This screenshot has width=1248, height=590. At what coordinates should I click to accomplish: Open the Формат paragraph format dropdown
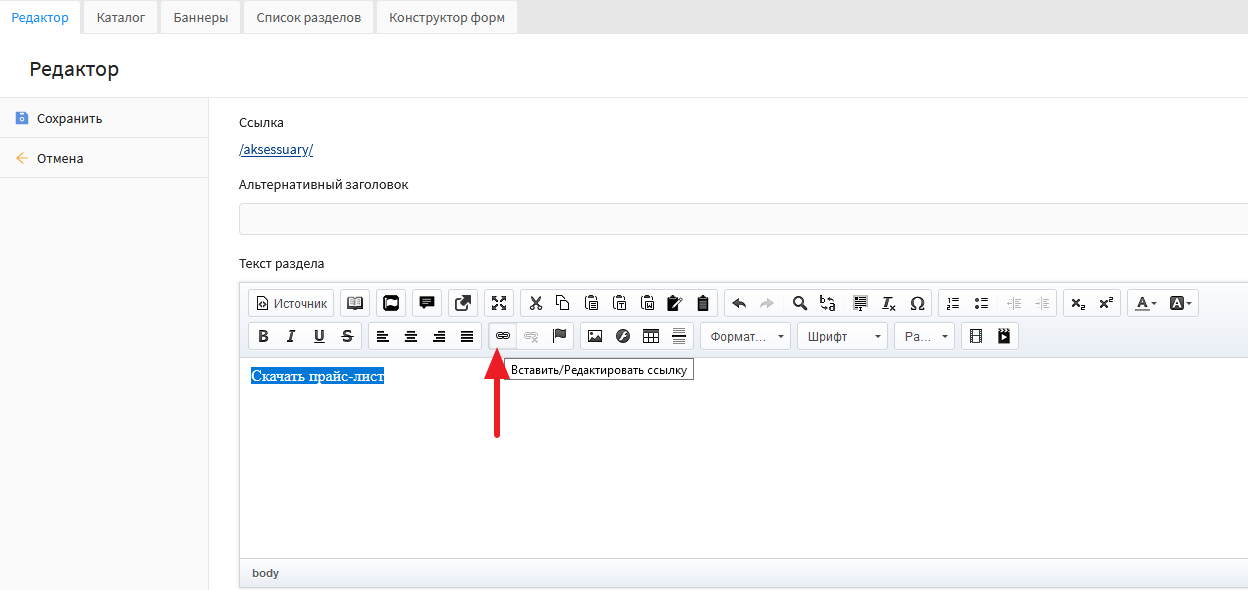point(745,336)
